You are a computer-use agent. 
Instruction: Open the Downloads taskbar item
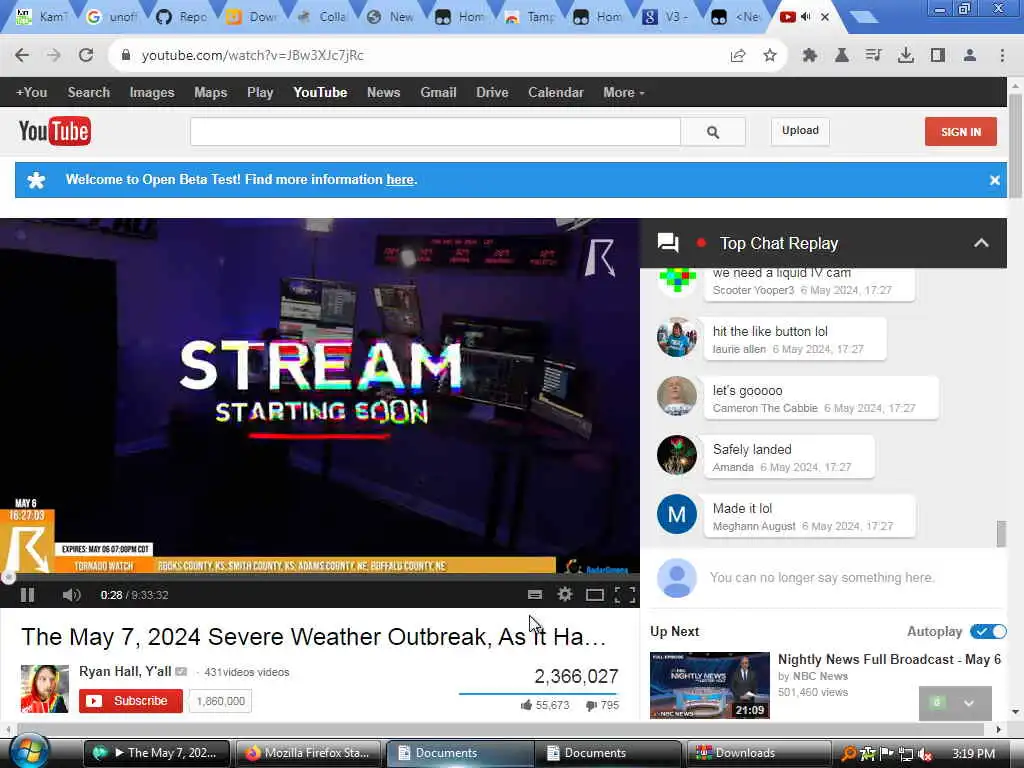(756, 753)
